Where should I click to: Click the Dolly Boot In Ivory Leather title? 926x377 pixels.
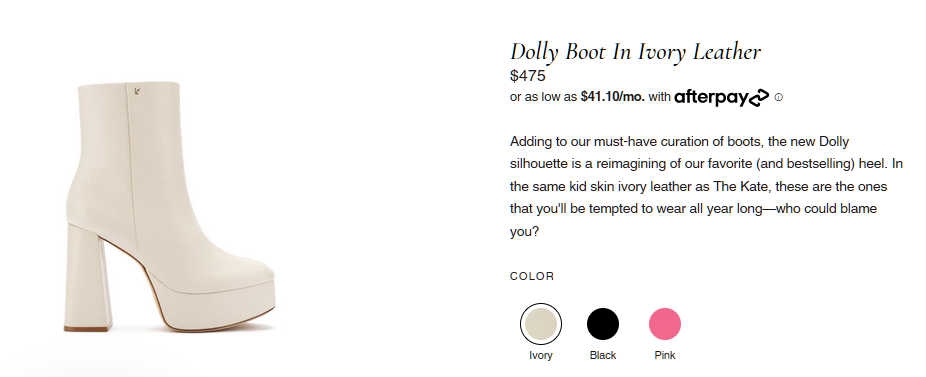(635, 52)
